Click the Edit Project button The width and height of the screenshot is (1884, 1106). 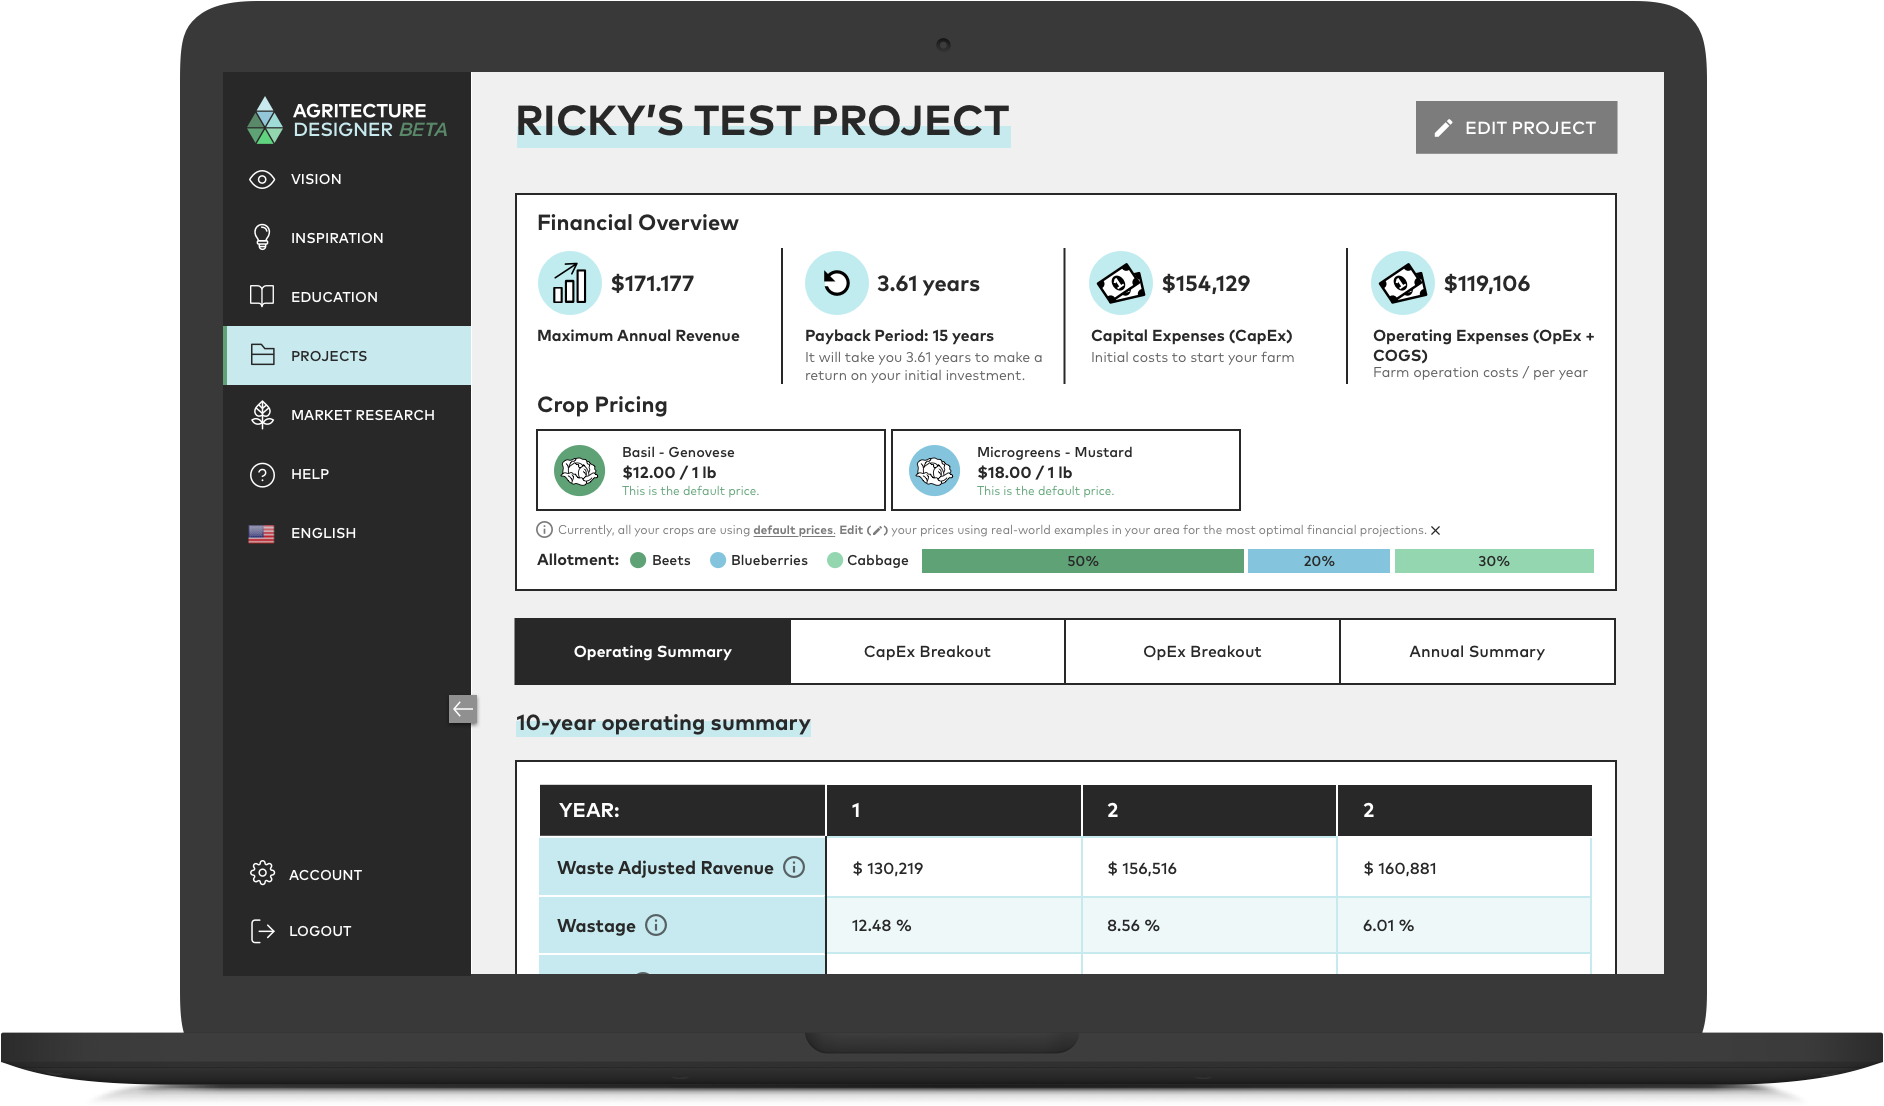point(1516,127)
